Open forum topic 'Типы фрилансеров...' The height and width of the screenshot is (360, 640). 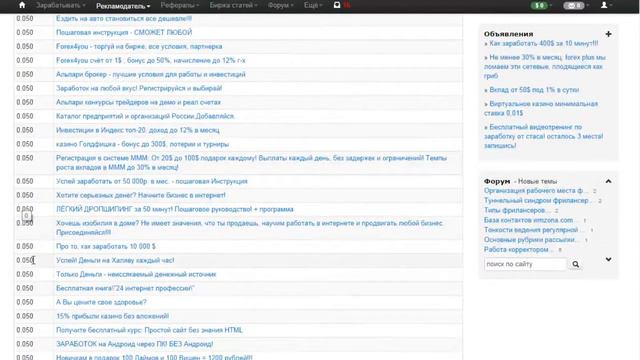(x=517, y=210)
